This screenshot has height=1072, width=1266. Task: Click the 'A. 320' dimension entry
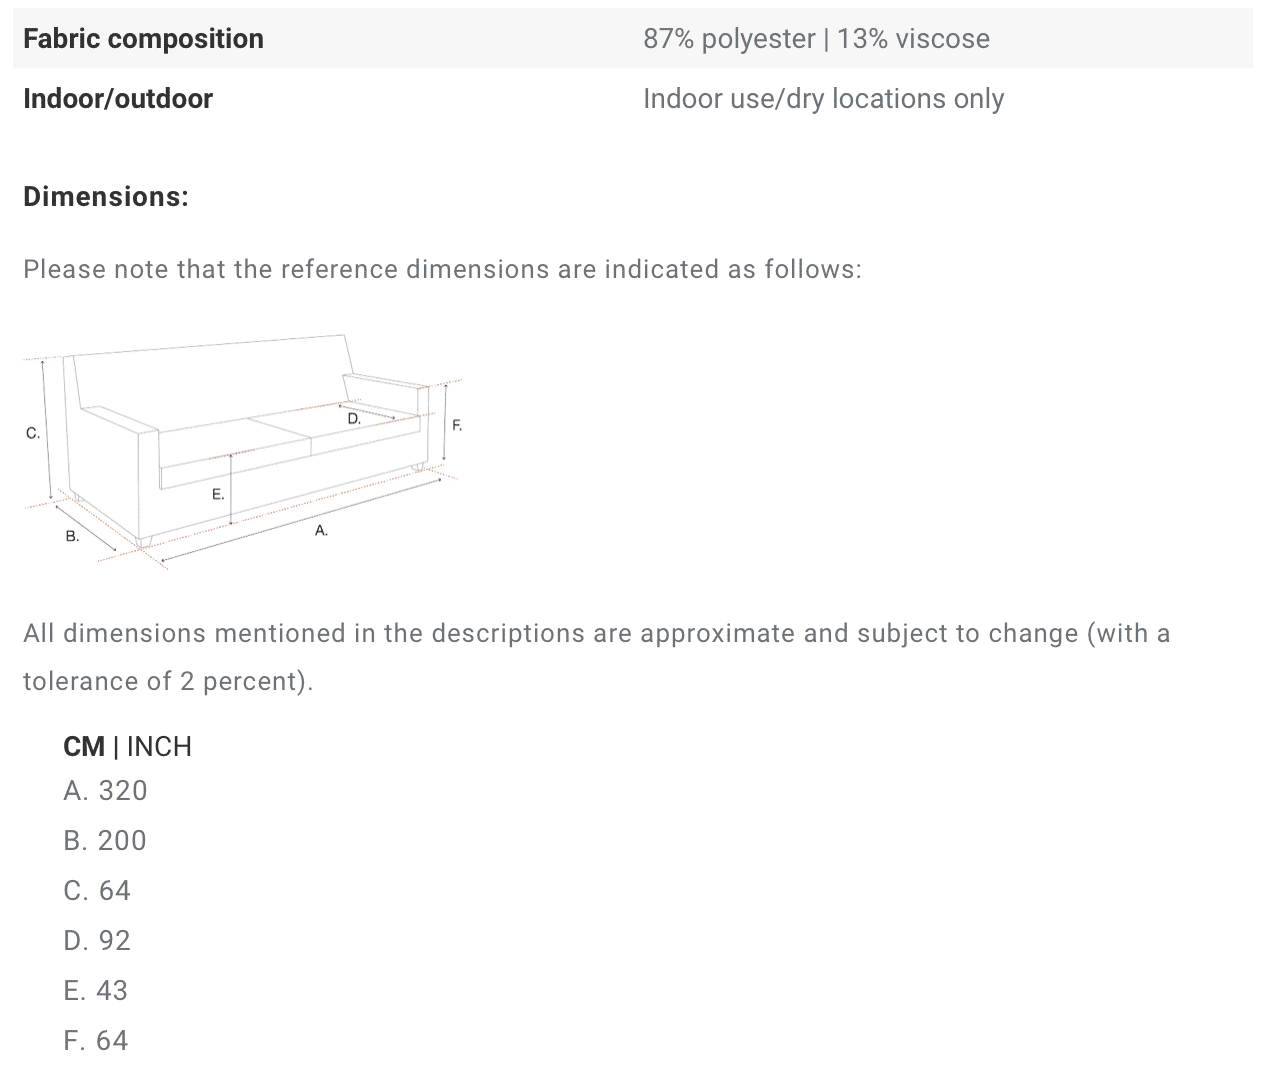(x=105, y=791)
